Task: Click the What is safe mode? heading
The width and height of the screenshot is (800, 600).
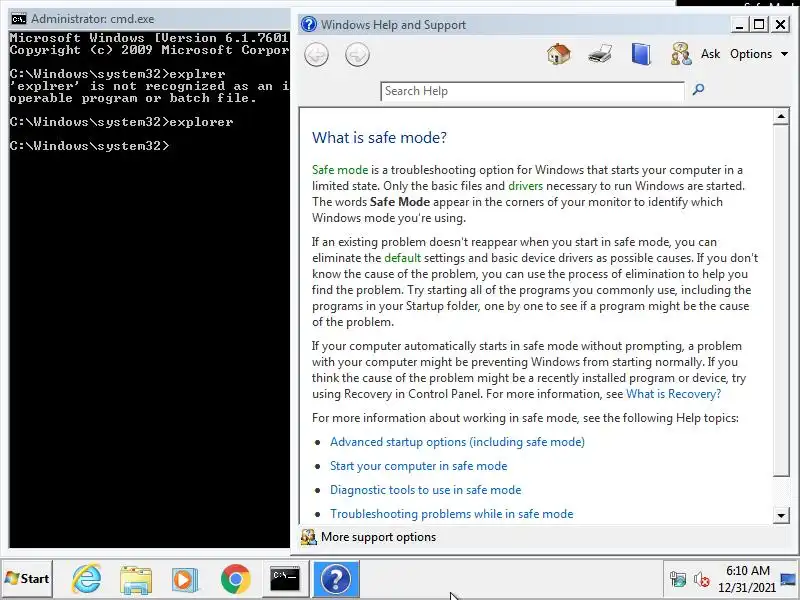Action: [x=379, y=138]
